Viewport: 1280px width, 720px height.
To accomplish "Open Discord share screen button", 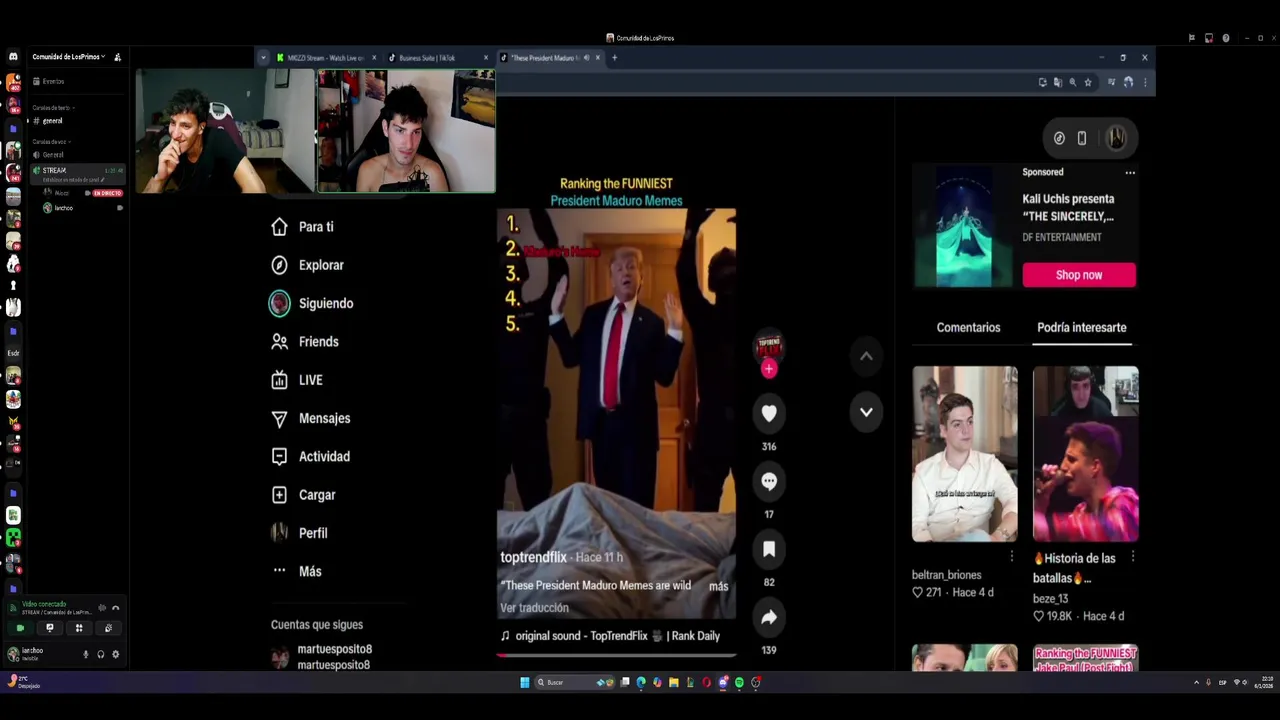I will 49,628.
